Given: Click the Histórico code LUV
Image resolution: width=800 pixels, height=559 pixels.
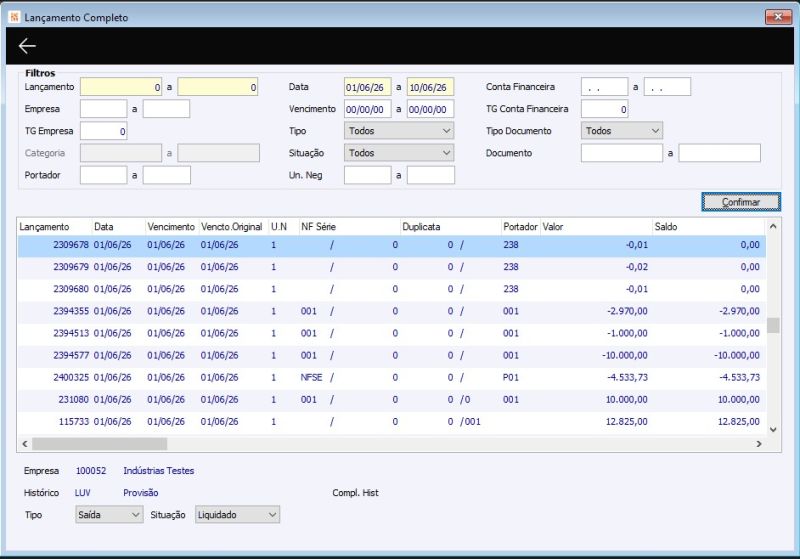Looking at the screenshot, I should [82, 493].
